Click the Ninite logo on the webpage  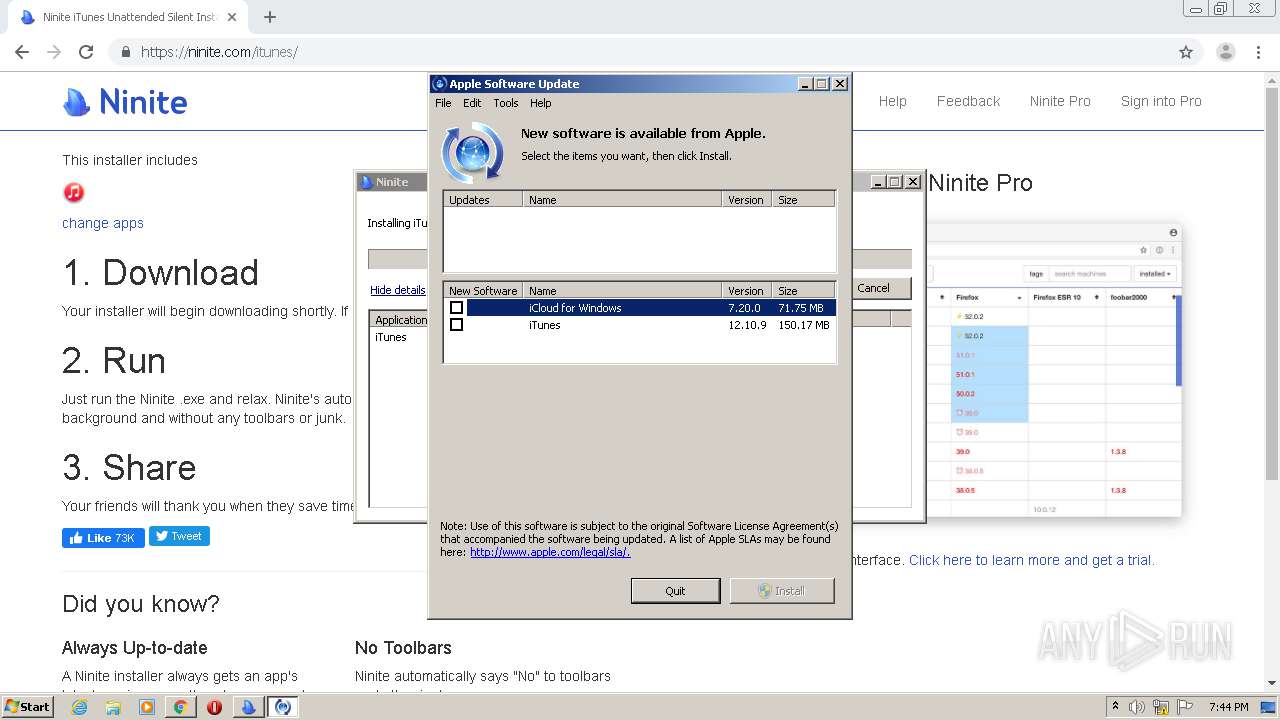(125, 101)
